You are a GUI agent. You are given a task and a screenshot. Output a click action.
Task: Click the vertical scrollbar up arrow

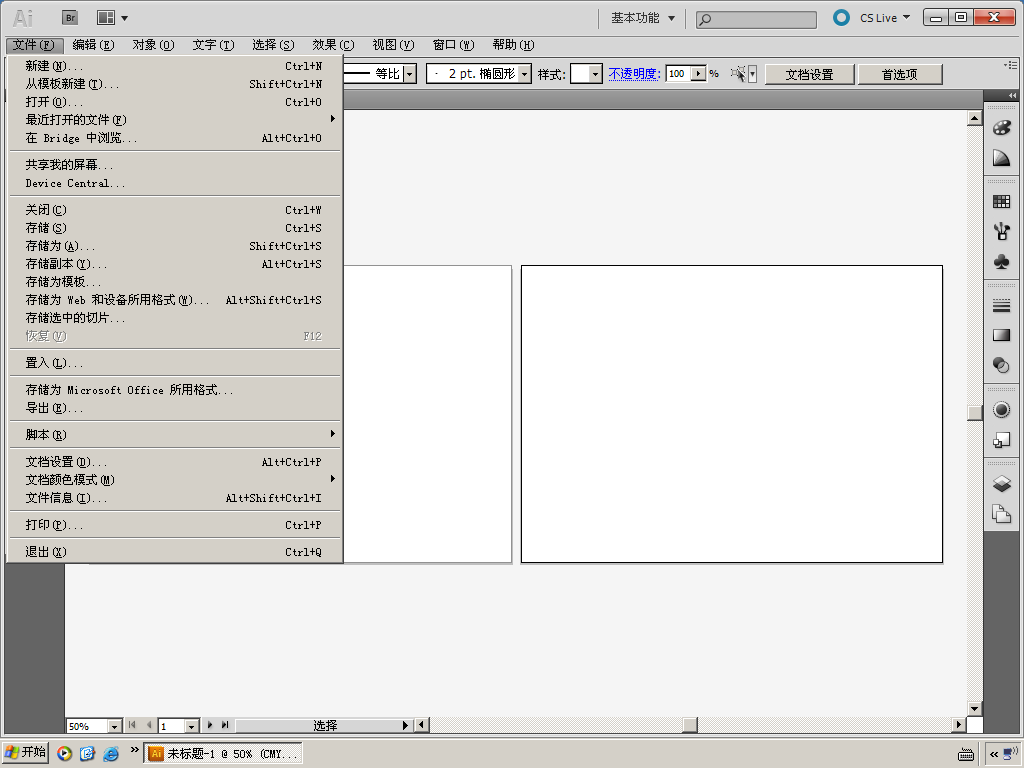(x=974, y=118)
